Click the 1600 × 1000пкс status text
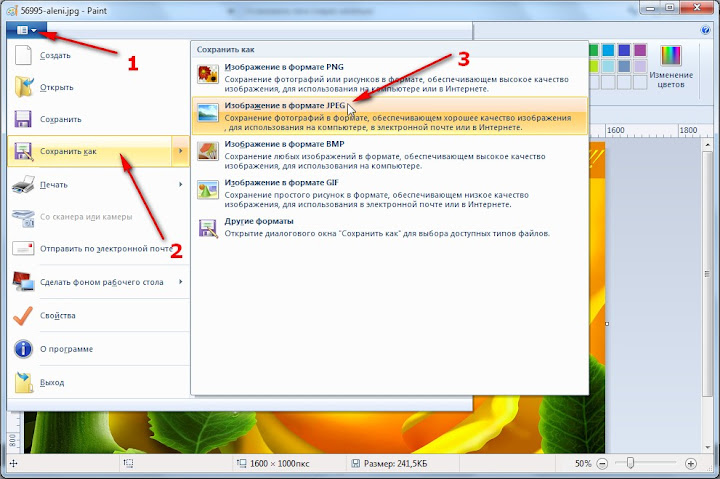720x479 pixels. (x=279, y=464)
